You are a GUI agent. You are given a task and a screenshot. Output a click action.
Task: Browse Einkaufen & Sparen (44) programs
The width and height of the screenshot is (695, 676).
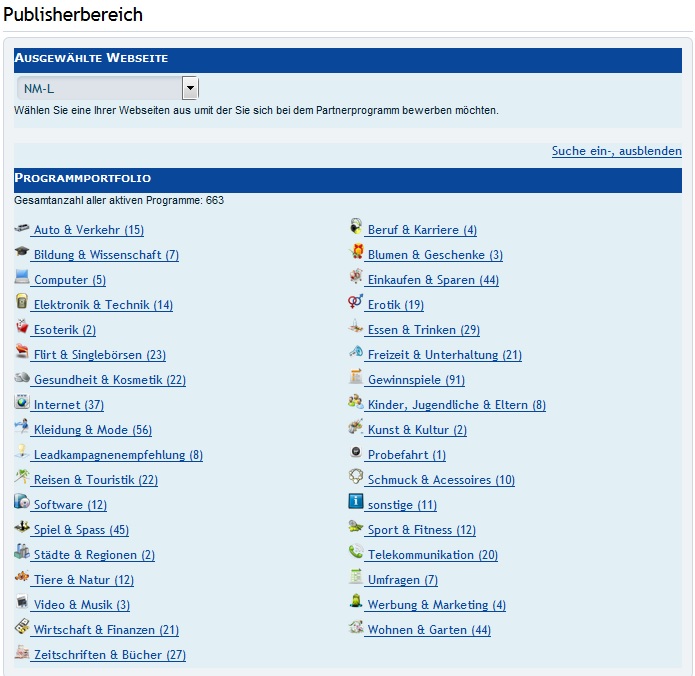click(x=433, y=280)
